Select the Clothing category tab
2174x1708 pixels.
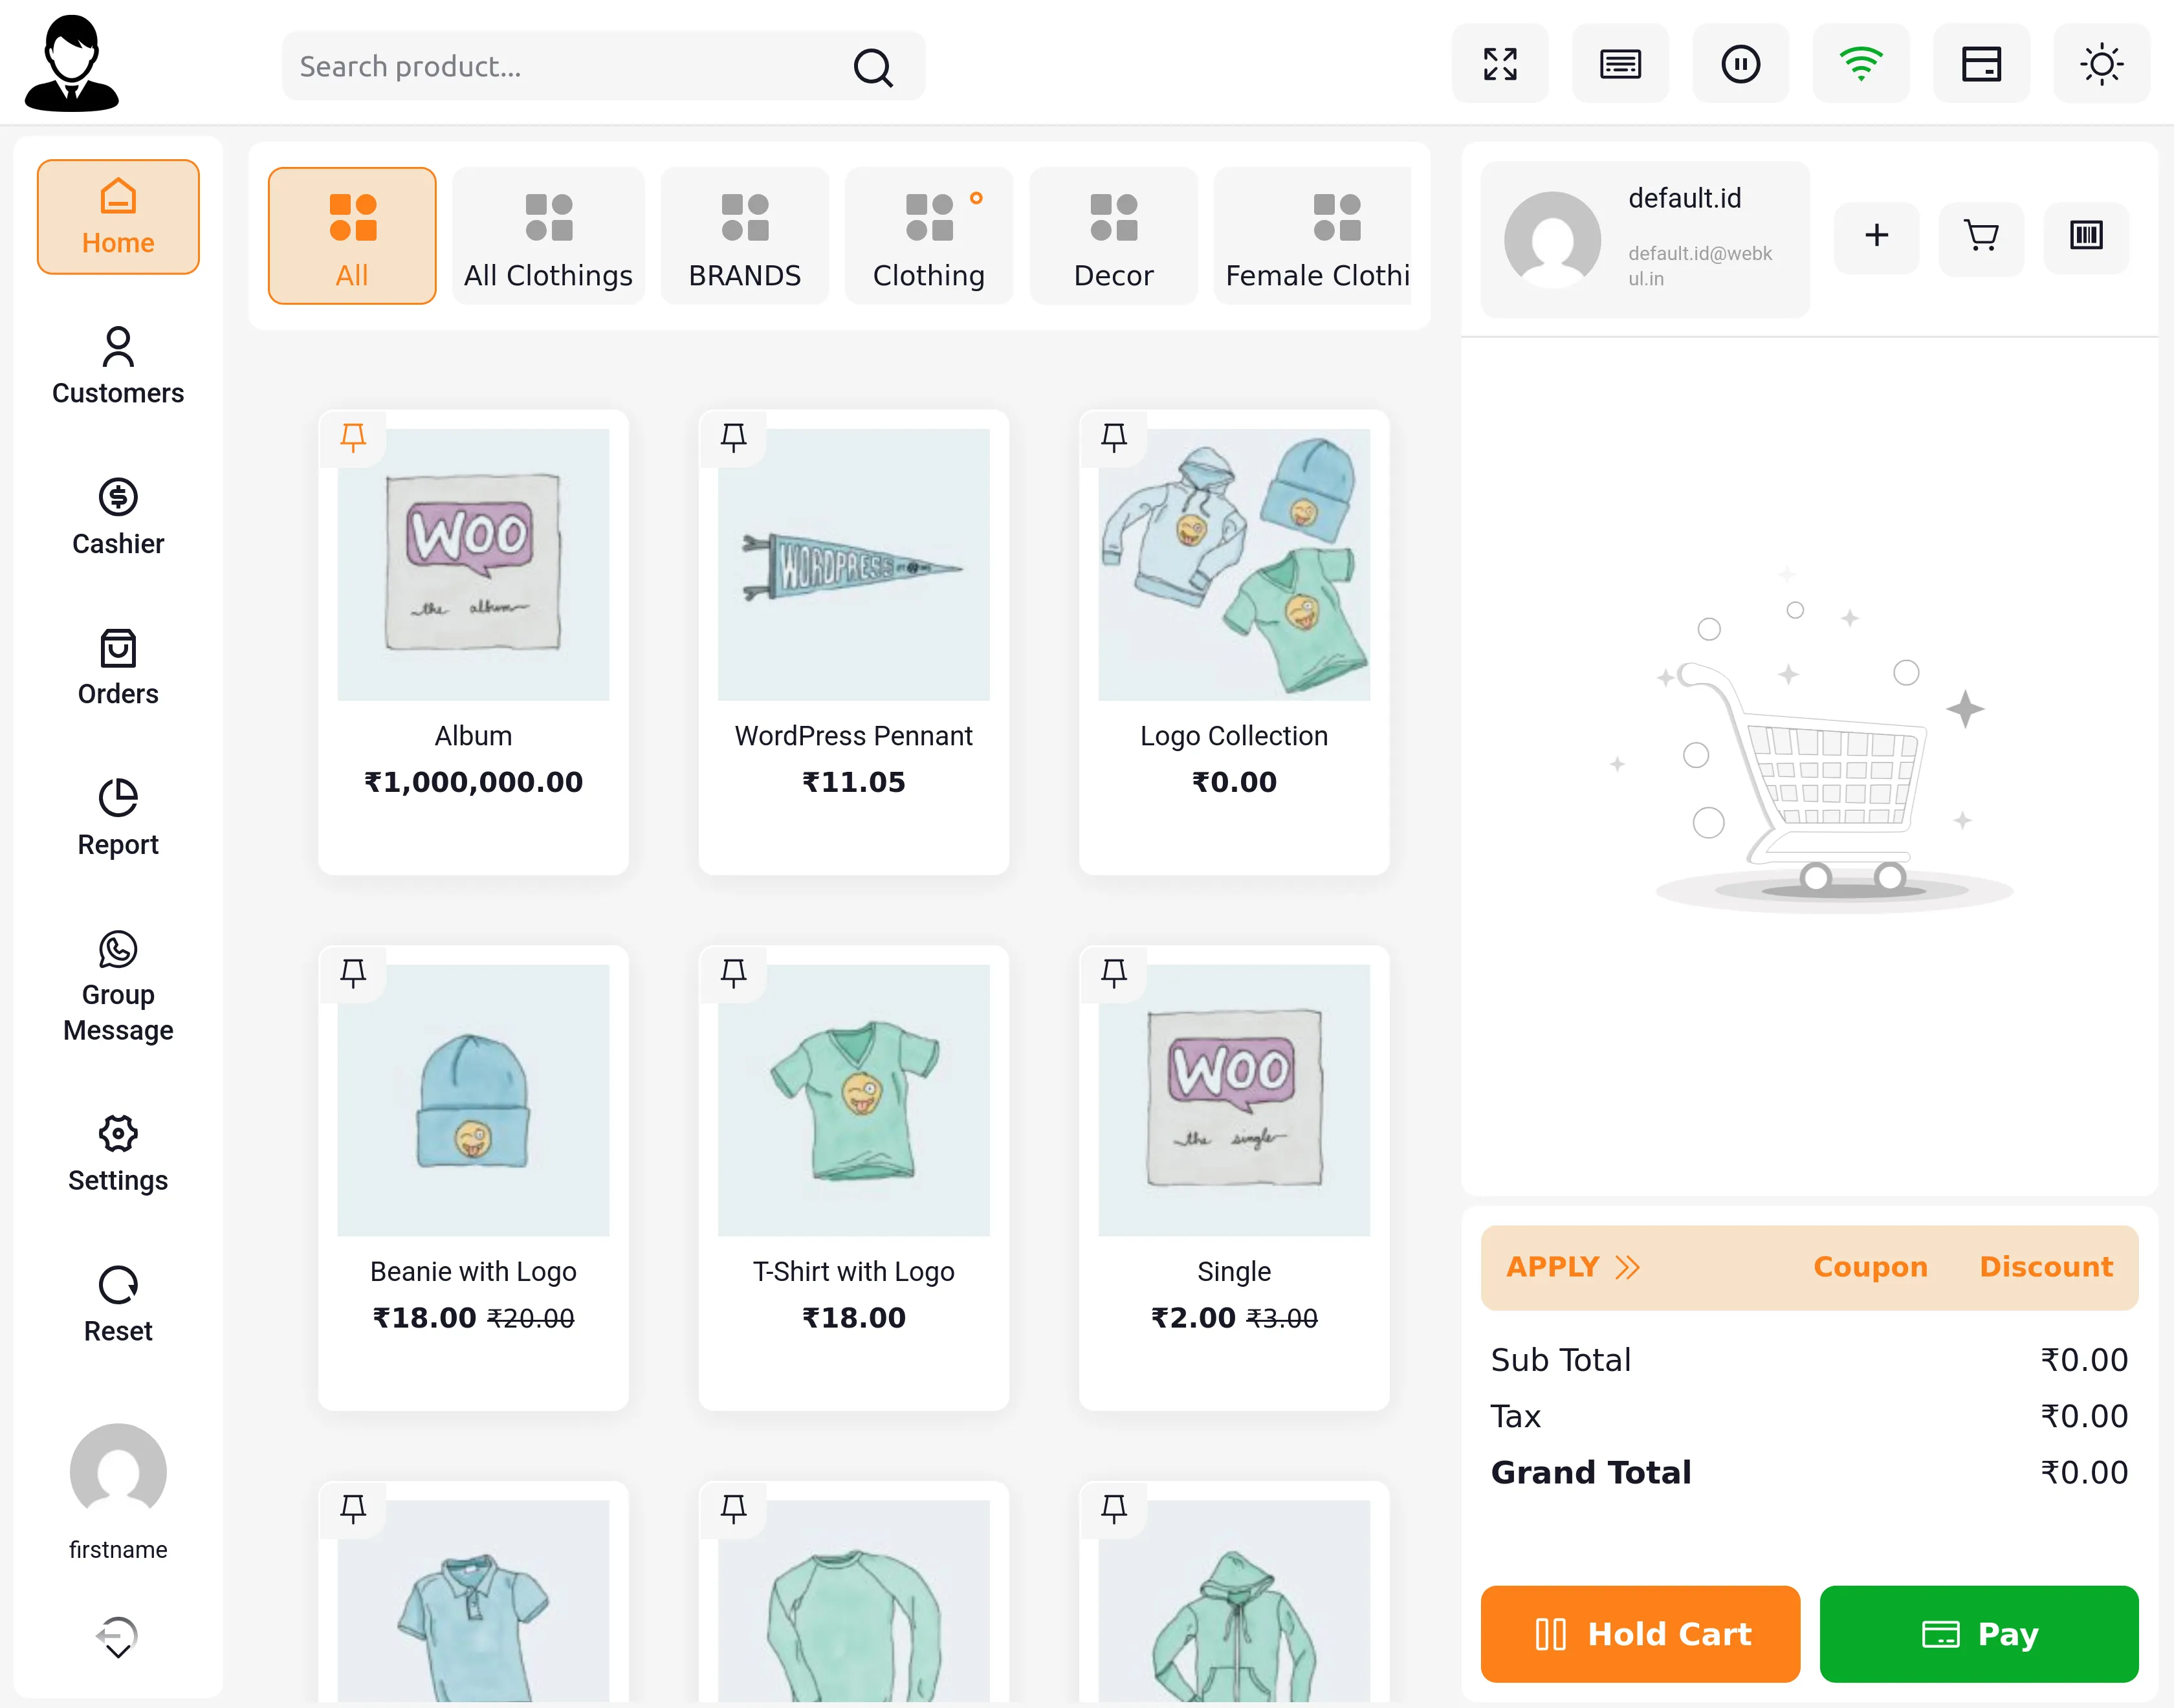[928, 236]
